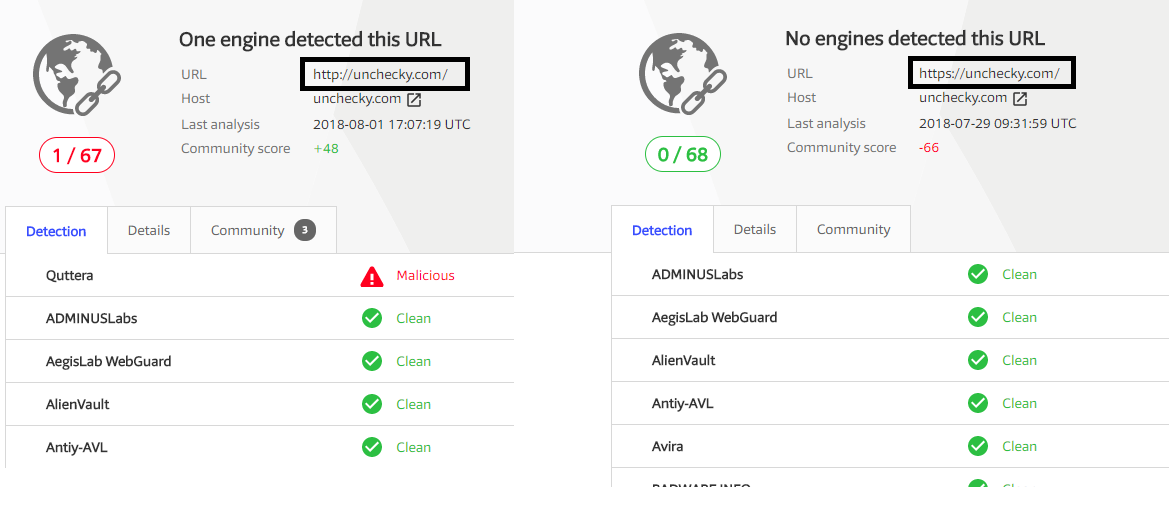Click ADMINUSLabs engine name in left panel
Screen dimensions: 1169x513
pyautogui.click(x=91, y=318)
